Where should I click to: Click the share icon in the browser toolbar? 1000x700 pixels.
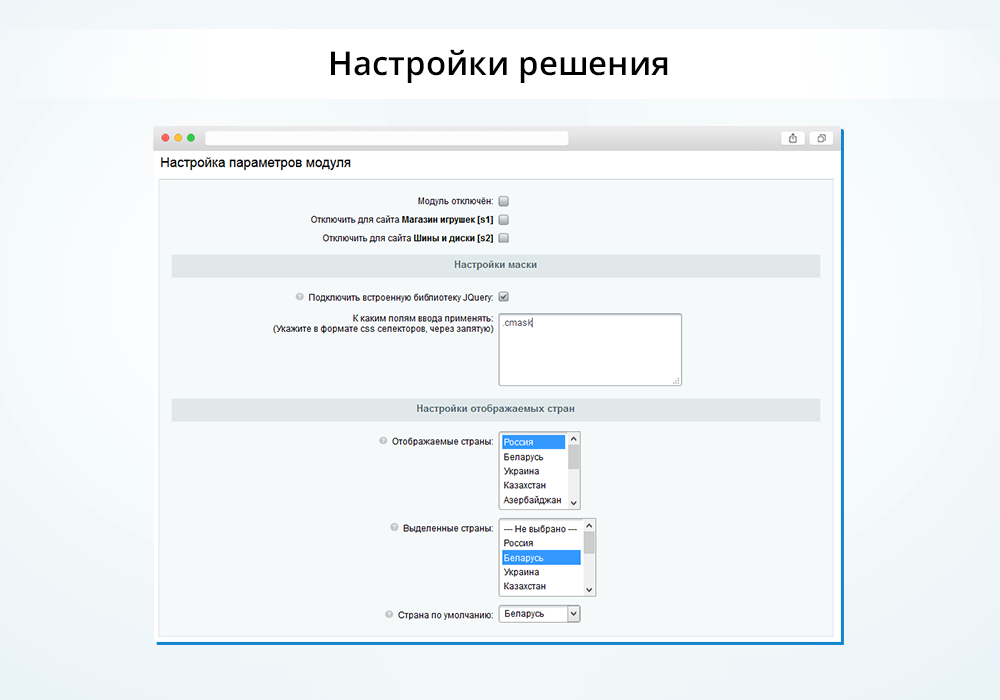click(792, 138)
